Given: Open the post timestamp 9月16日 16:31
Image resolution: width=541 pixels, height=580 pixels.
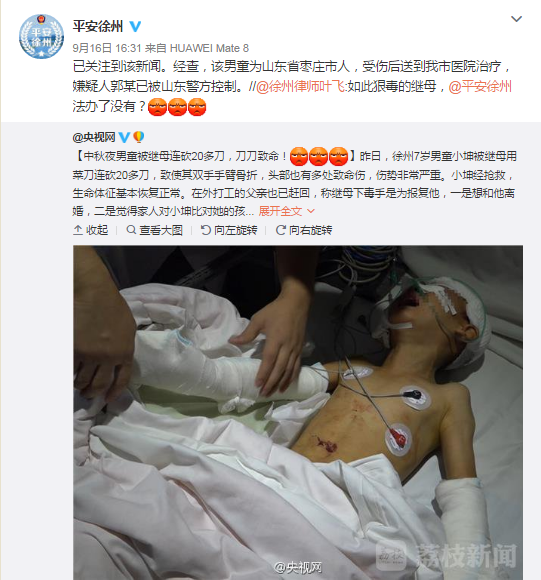Looking at the screenshot, I should (x=107, y=48).
